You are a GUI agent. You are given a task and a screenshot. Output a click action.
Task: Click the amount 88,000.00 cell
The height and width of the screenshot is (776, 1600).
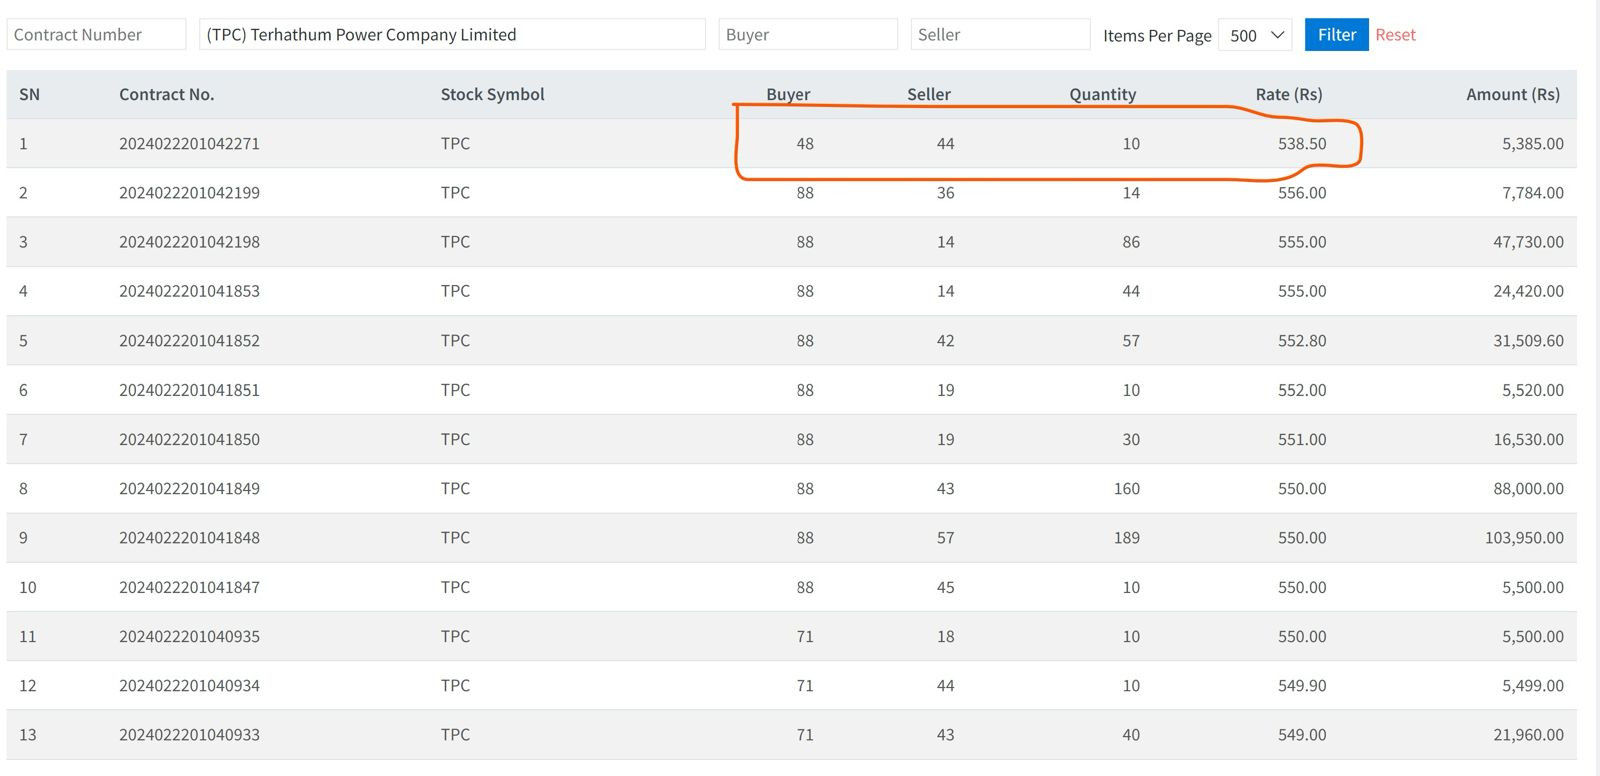pos(1528,488)
